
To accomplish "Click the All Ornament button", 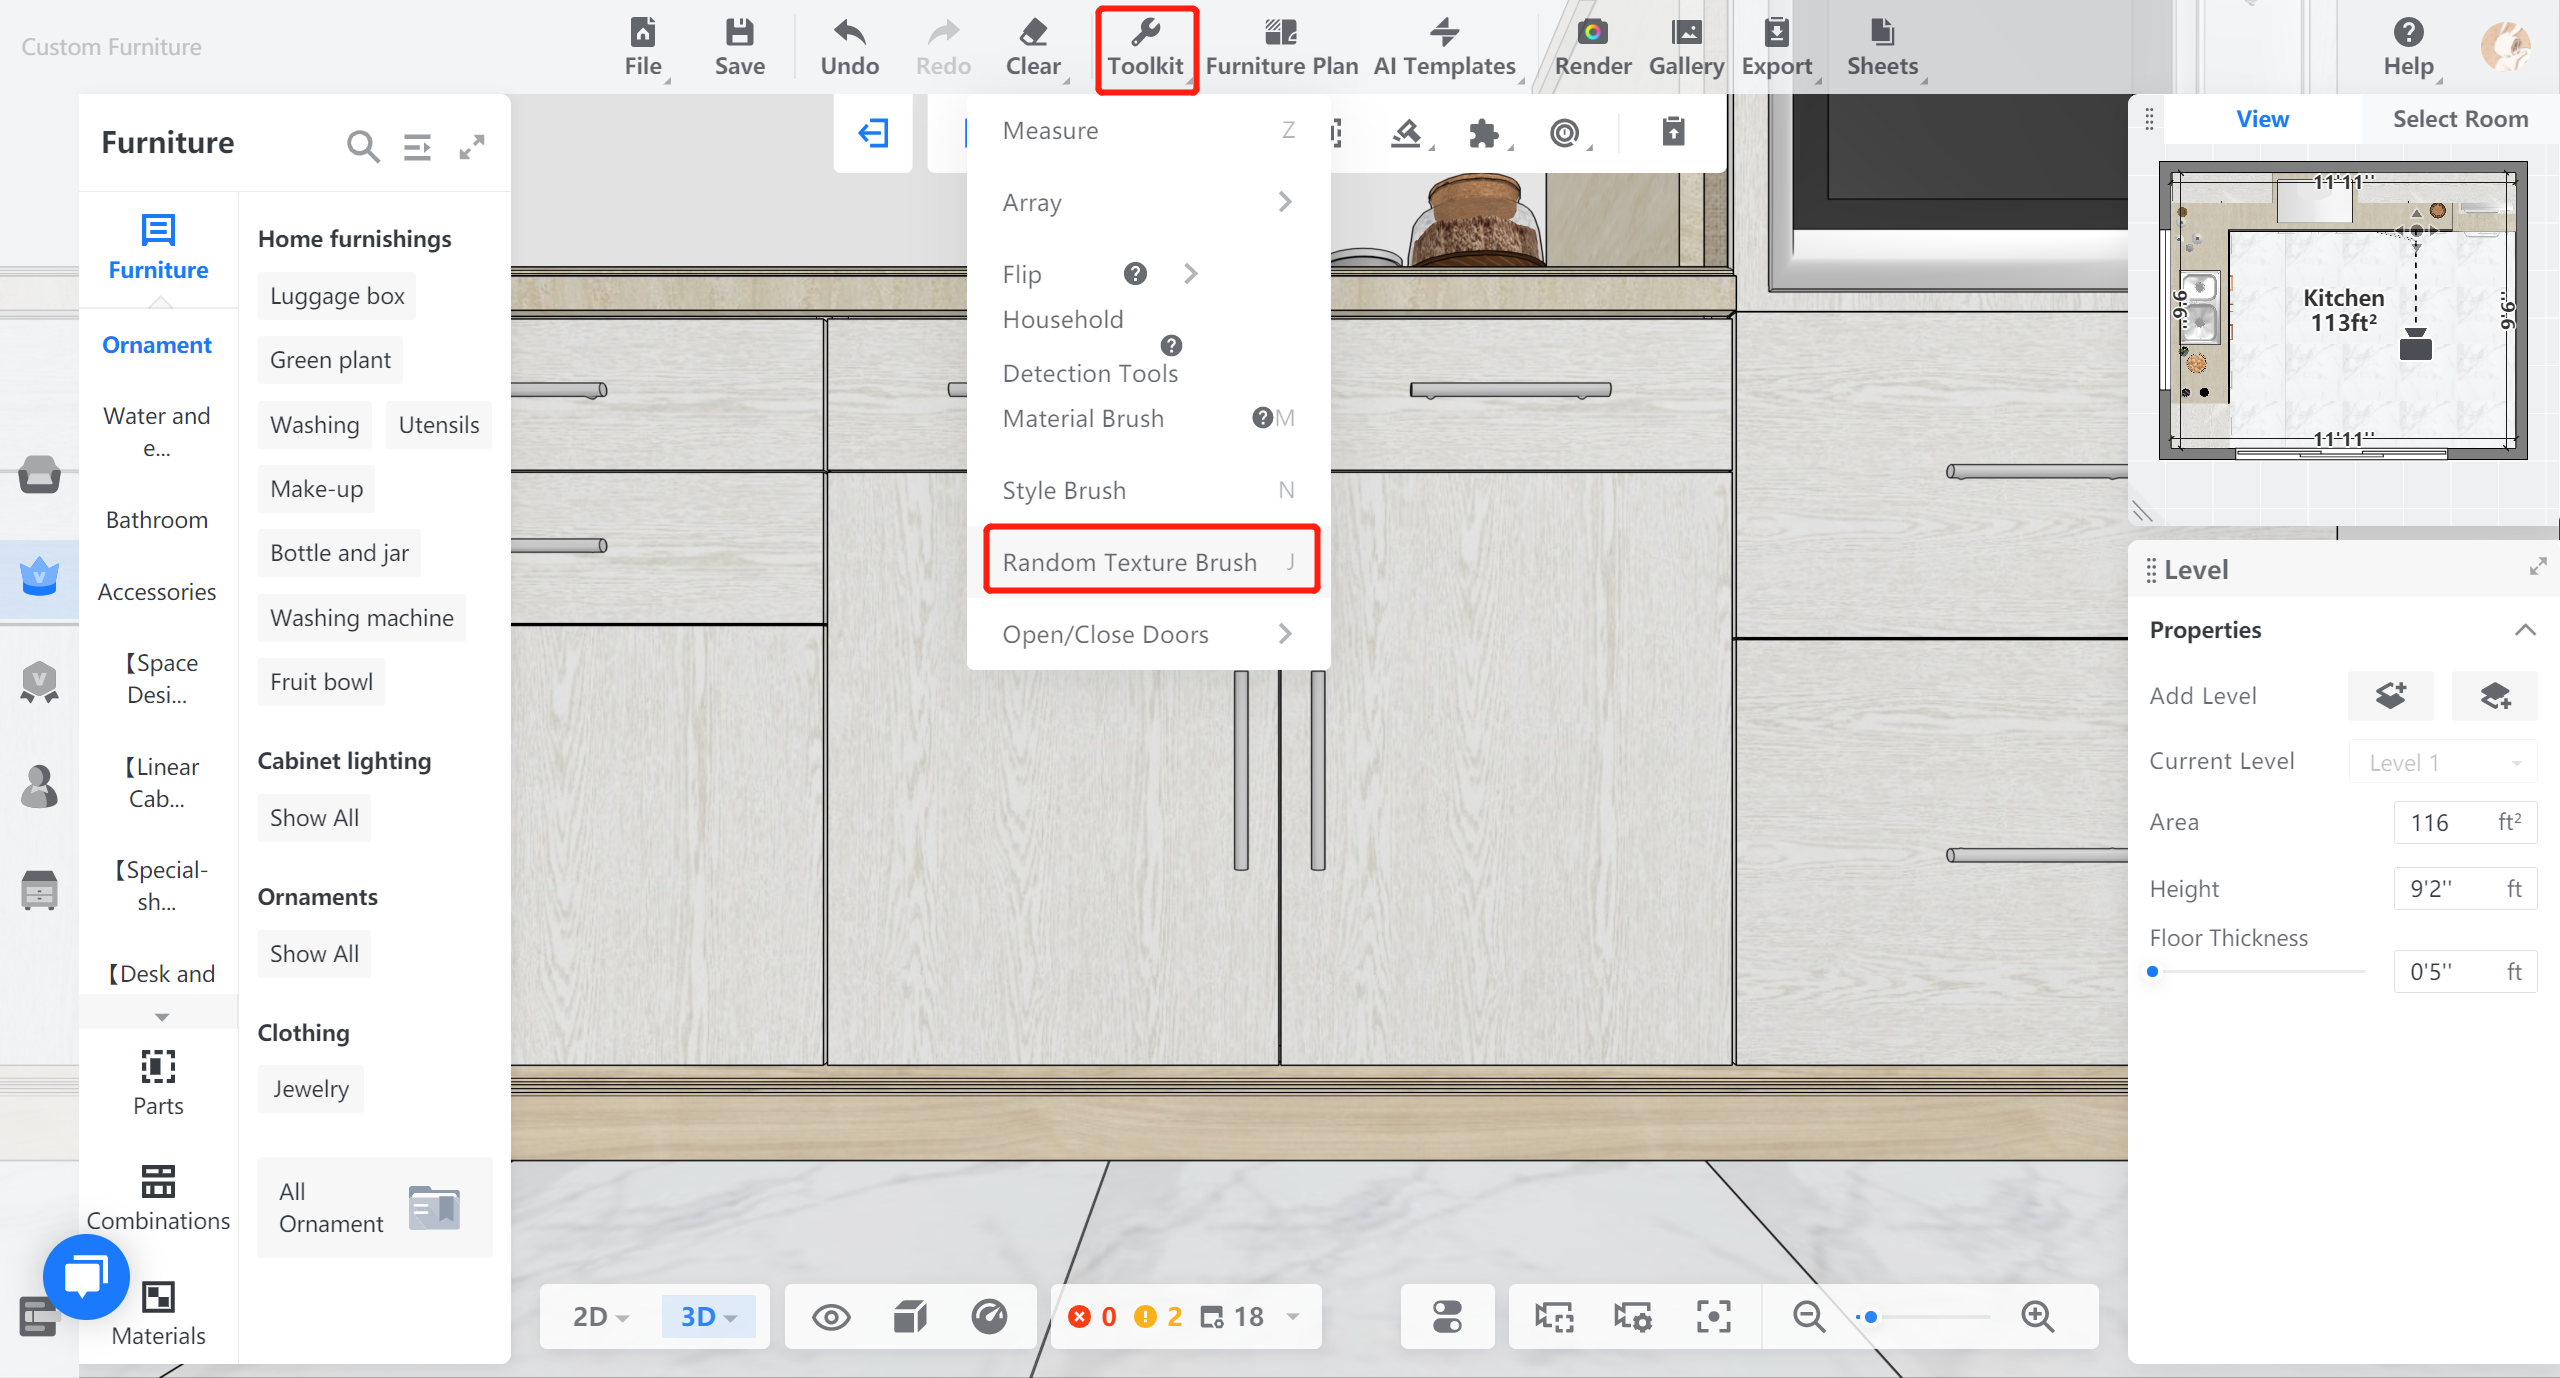I will pos(374,1207).
